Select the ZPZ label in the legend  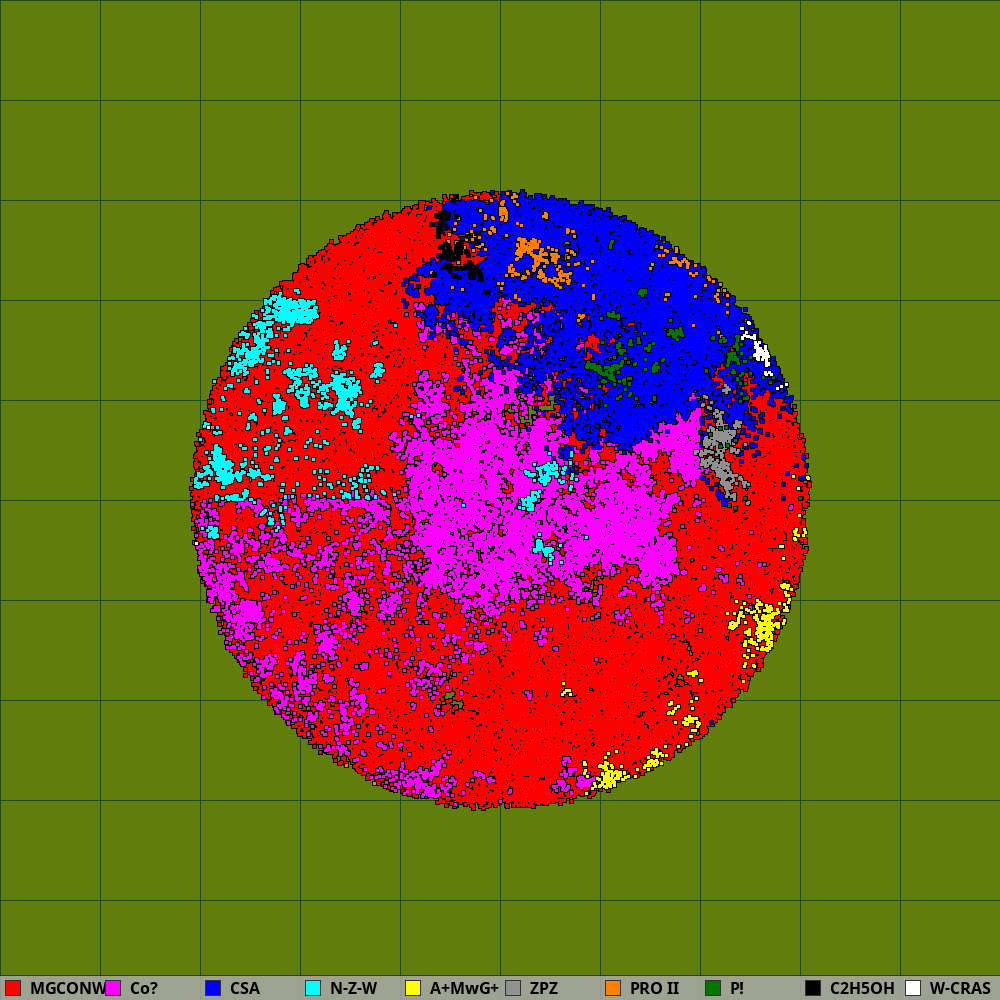pos(544,988)
